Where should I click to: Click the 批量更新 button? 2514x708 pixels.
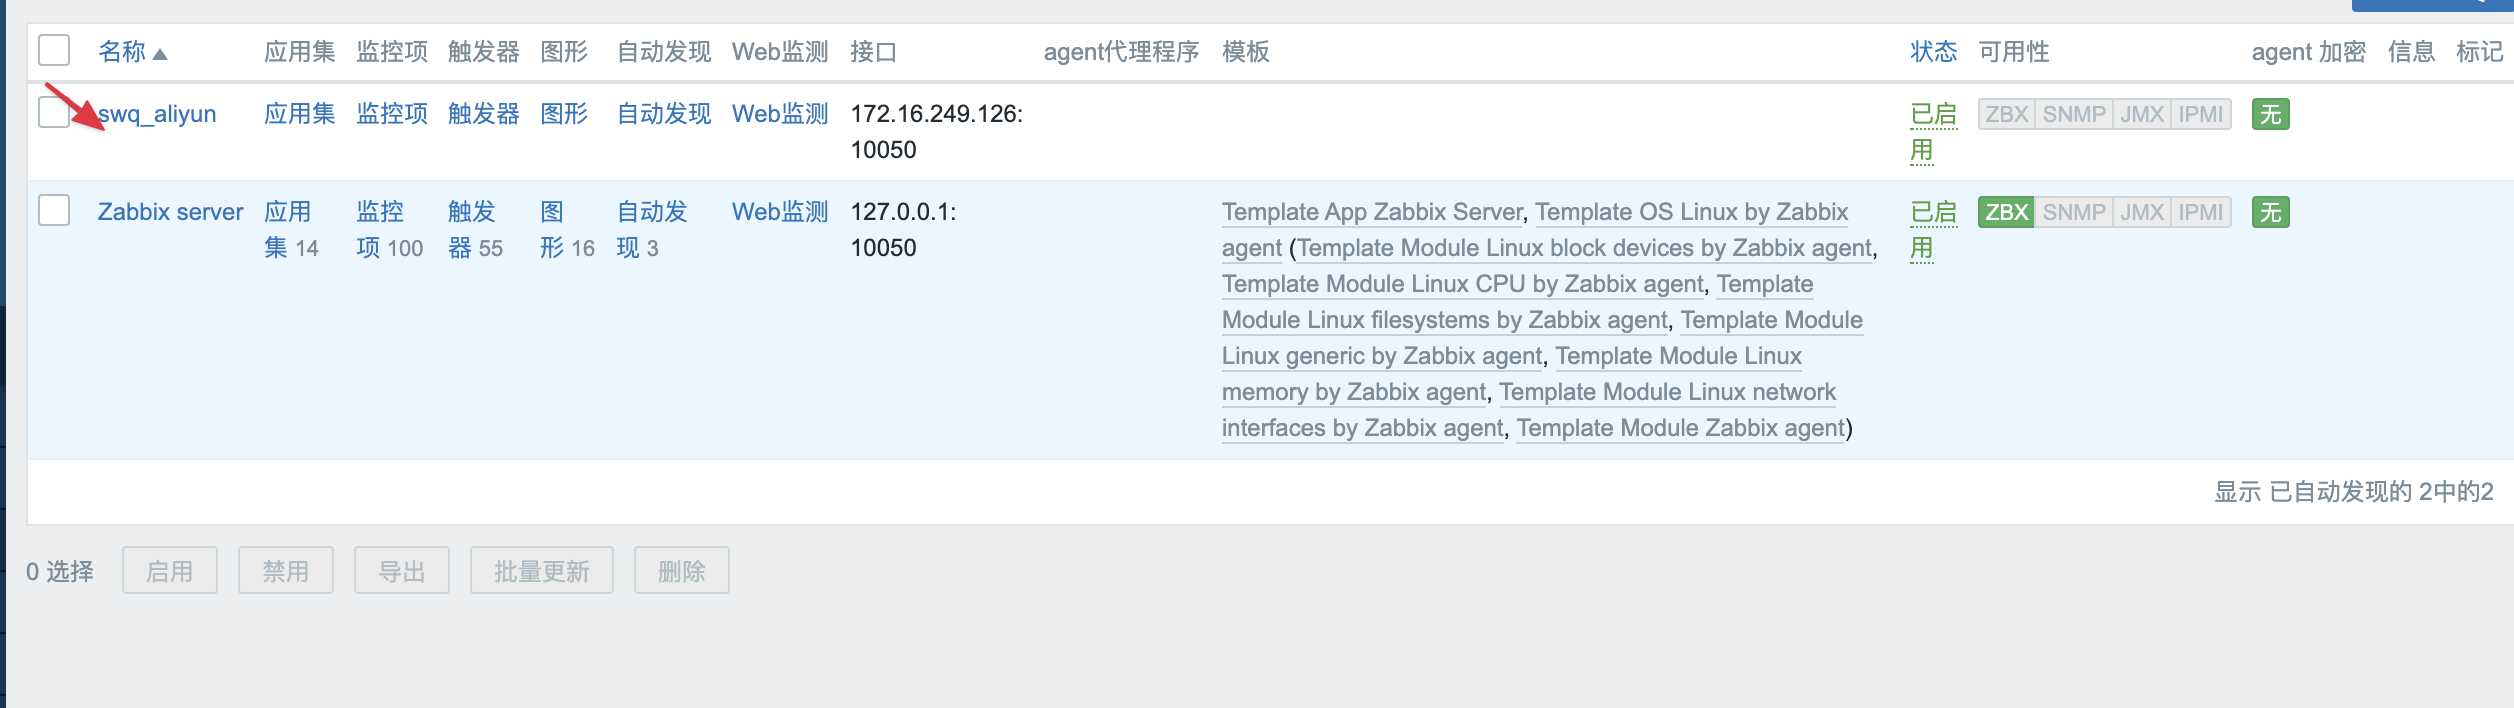(541, 571)
